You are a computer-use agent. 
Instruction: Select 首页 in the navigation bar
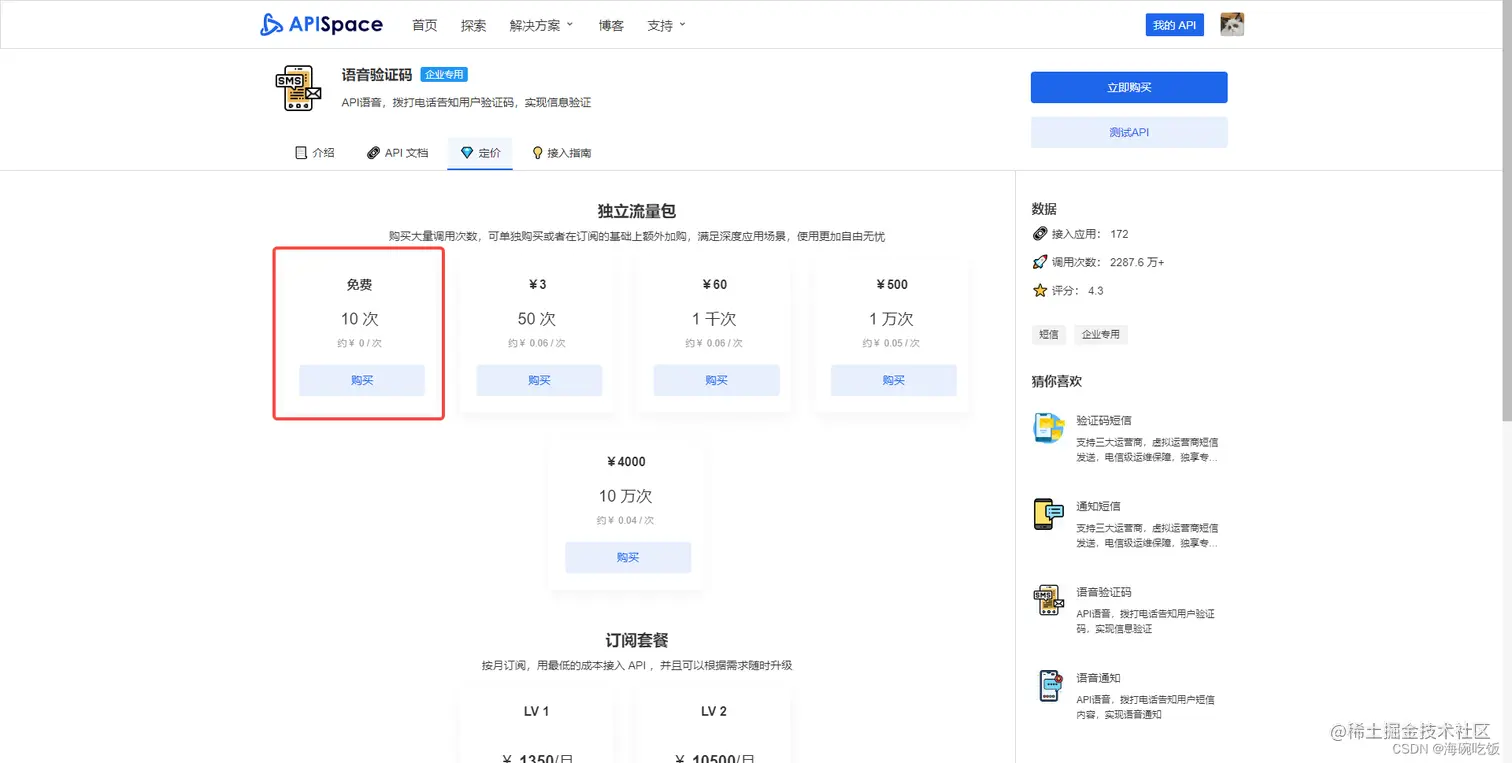tap(424, 25)
